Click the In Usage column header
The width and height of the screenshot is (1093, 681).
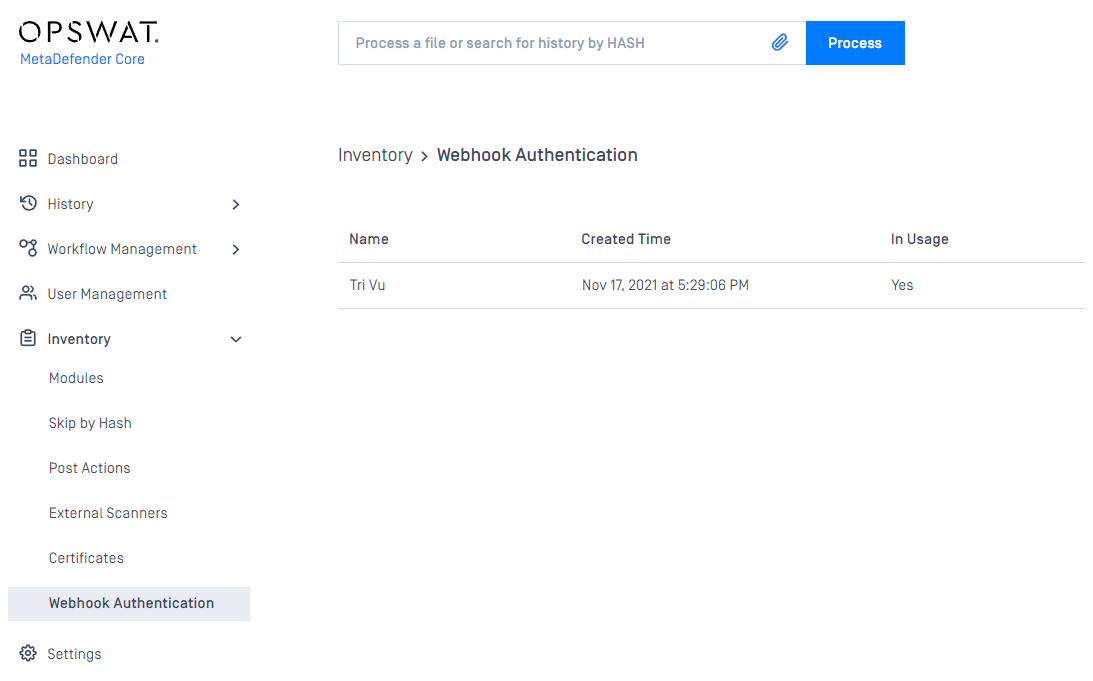tap(919, 239)
